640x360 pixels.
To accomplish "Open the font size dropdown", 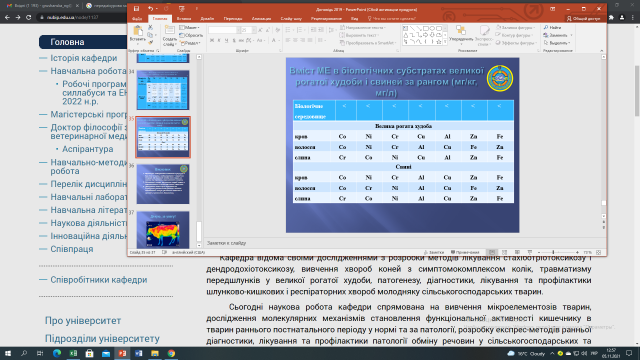I will (254, 30).
